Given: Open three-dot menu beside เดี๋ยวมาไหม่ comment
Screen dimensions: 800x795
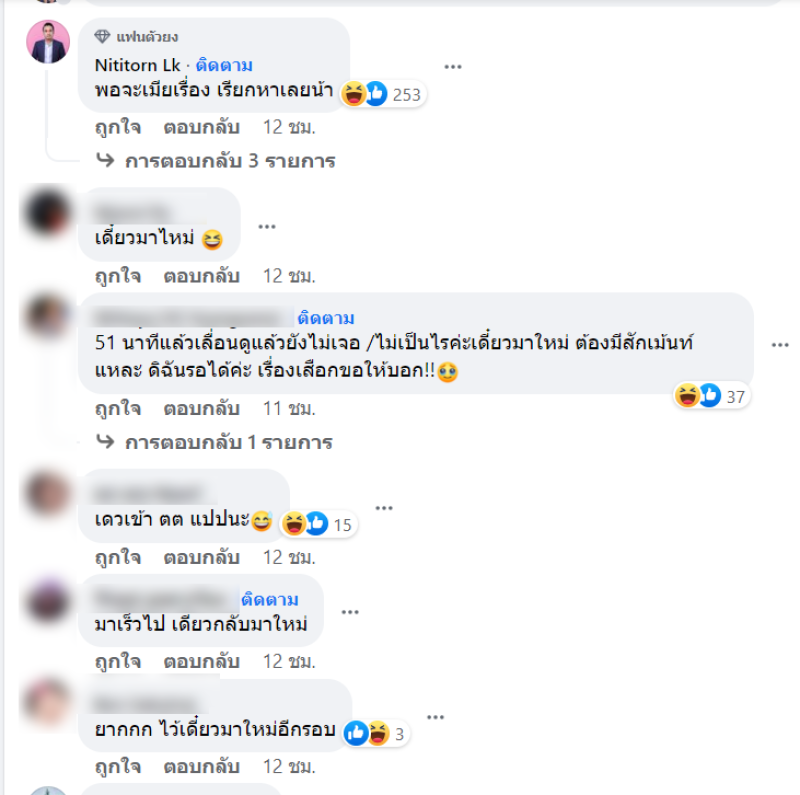Looking at the screenshot, I should click(267, 226).
